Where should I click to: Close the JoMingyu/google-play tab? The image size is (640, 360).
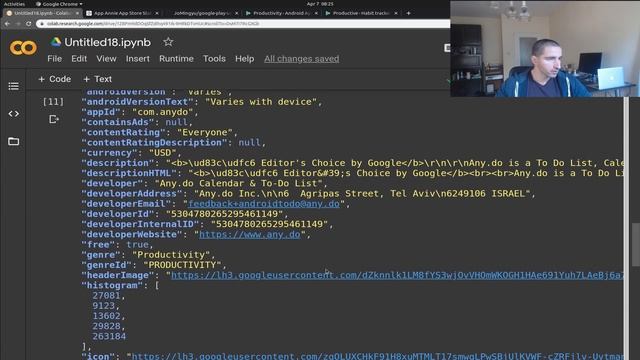click(236, 13)
